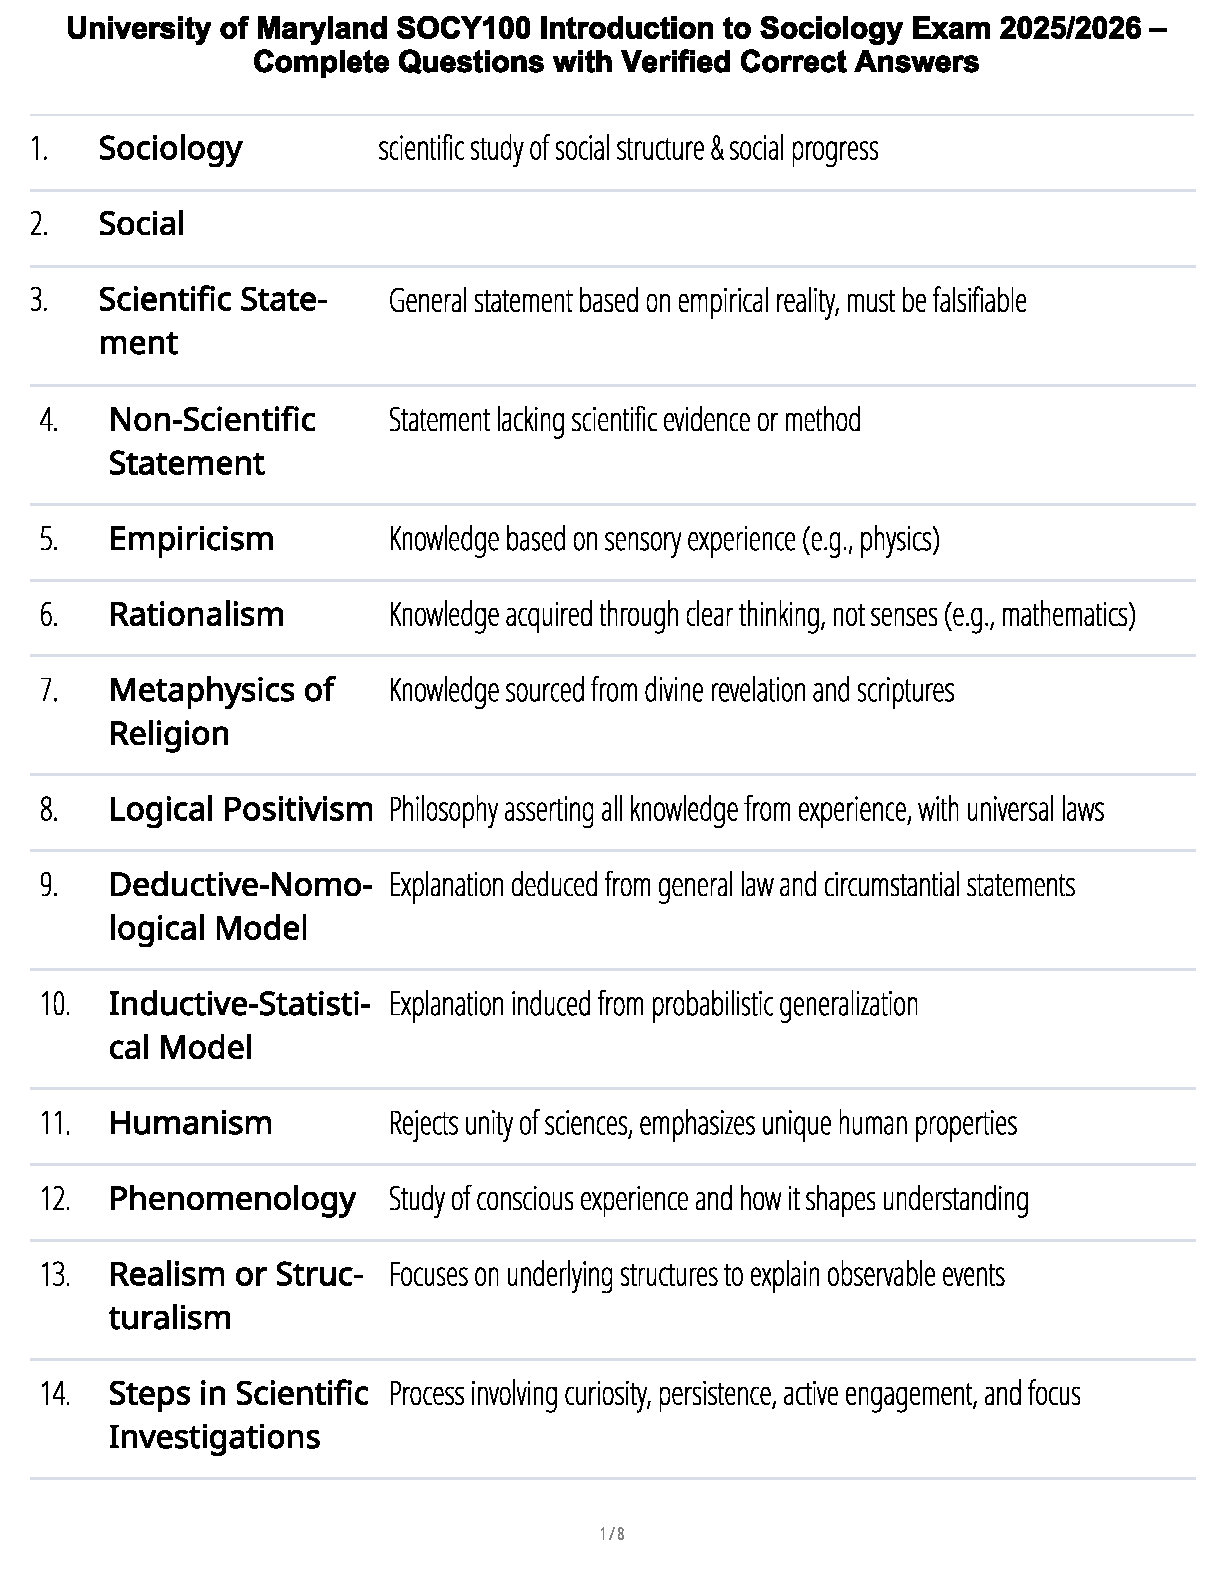The width and height of the screenshot is (1224, 1584).
Task: Click the term "Phenomenology"
Action: coord(232,1198)
